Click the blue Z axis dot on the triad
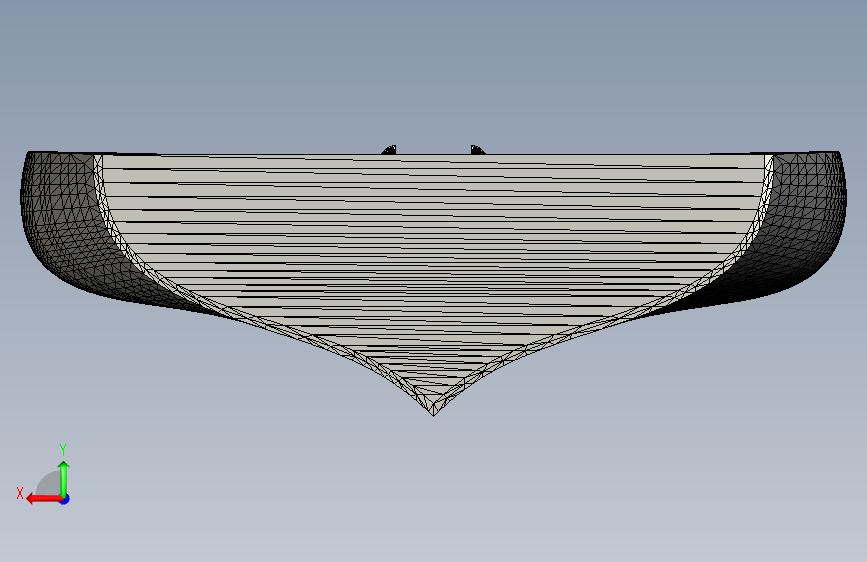Screen dimensions: 867x562 65,499
